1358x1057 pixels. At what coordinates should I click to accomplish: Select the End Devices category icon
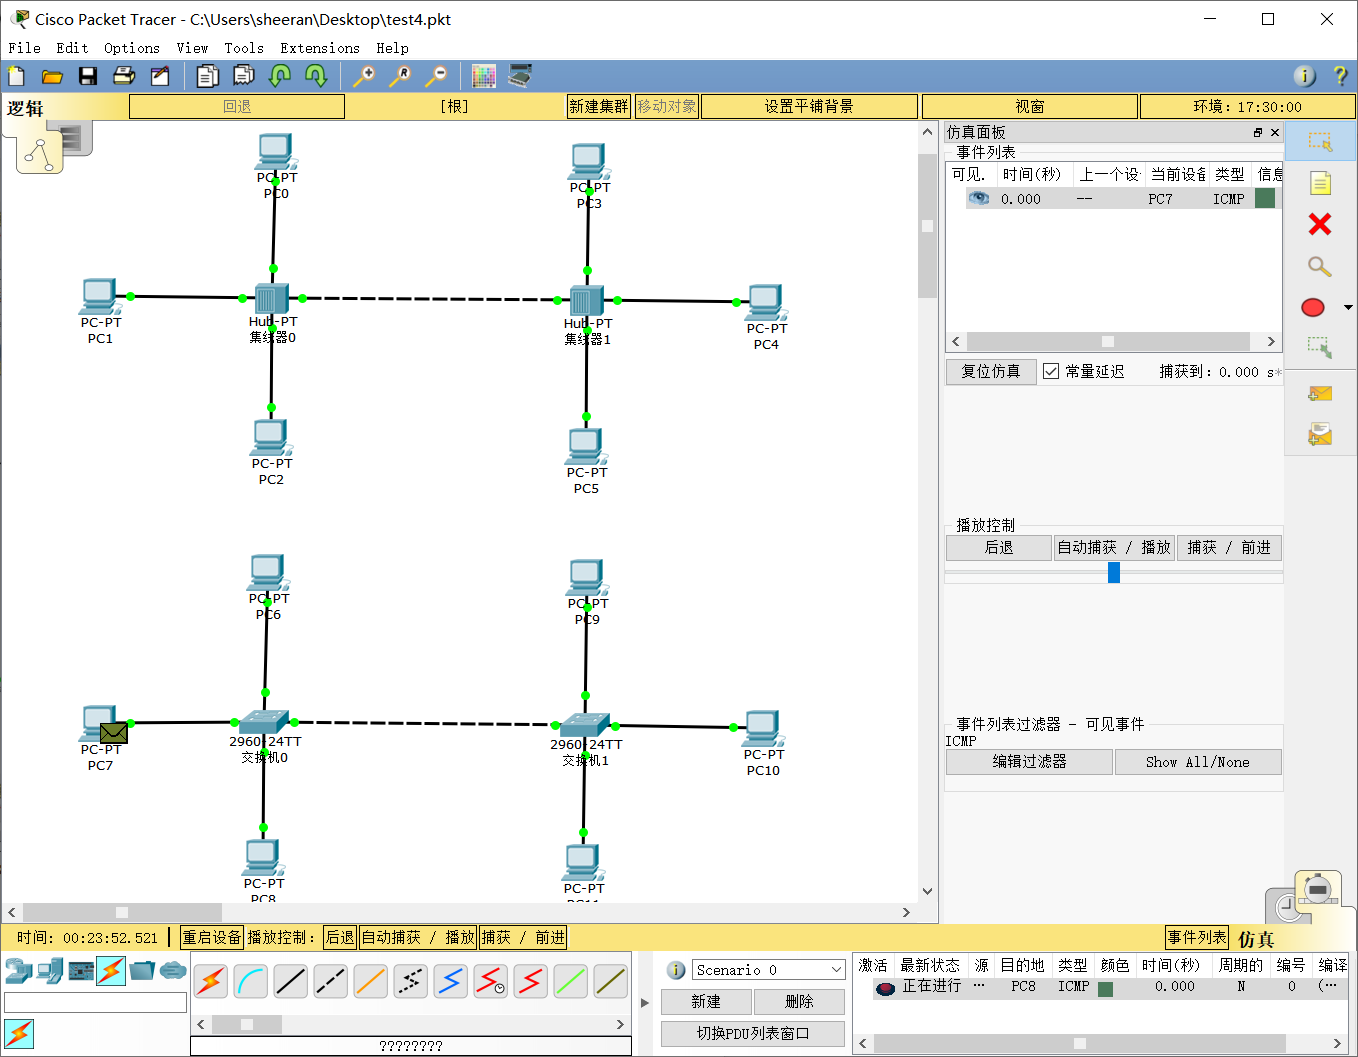[x=50, y=970]
